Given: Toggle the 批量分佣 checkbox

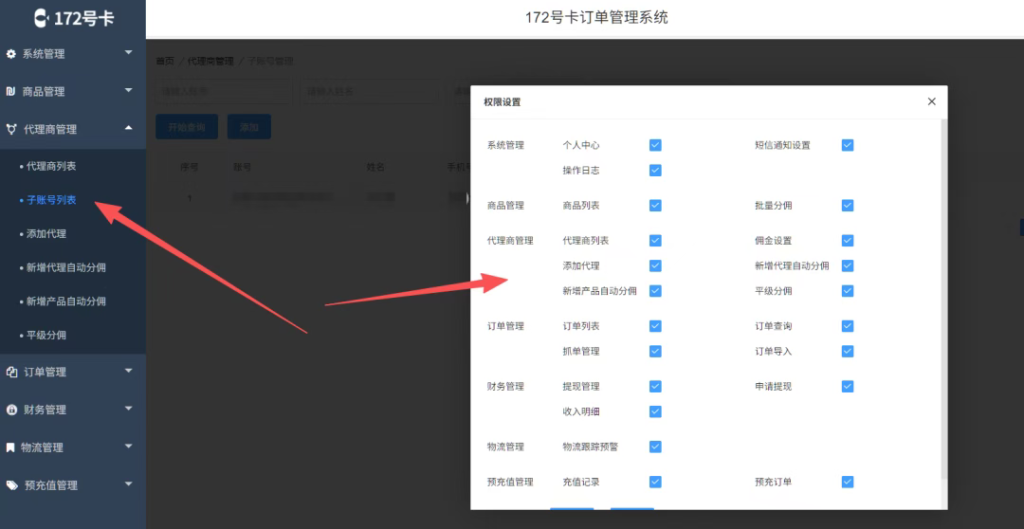Looking at the screenshot, I should pyautogui.click(x=848, y=206).
